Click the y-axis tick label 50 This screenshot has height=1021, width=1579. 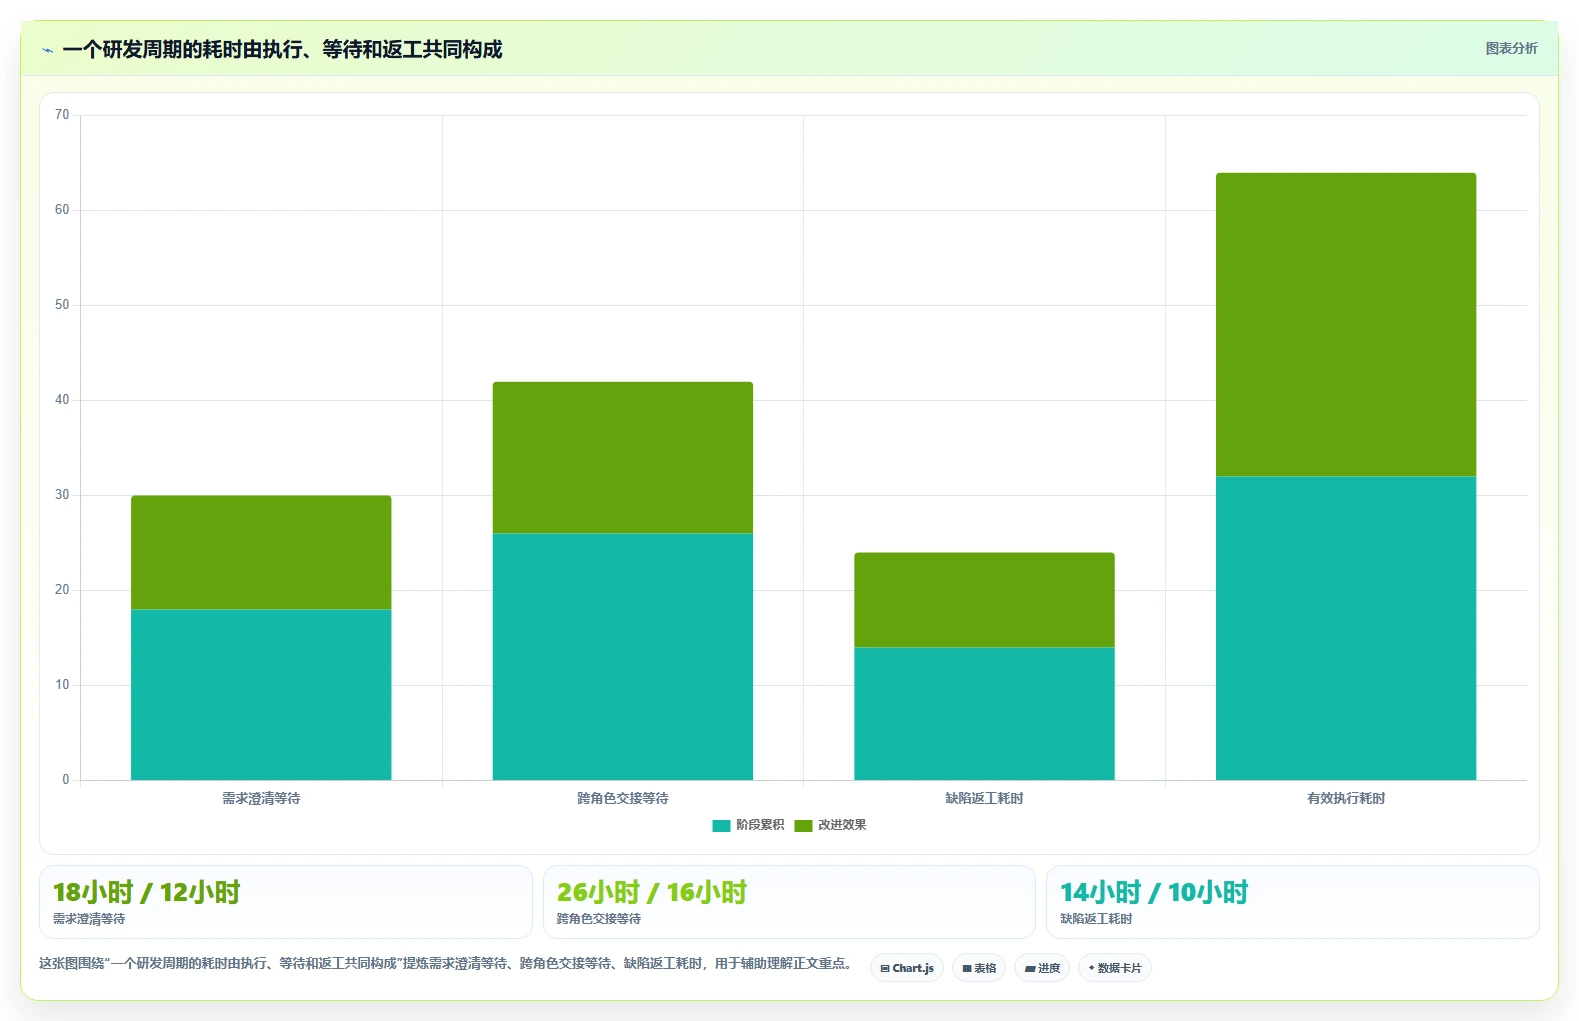click(x=62, y=305)
